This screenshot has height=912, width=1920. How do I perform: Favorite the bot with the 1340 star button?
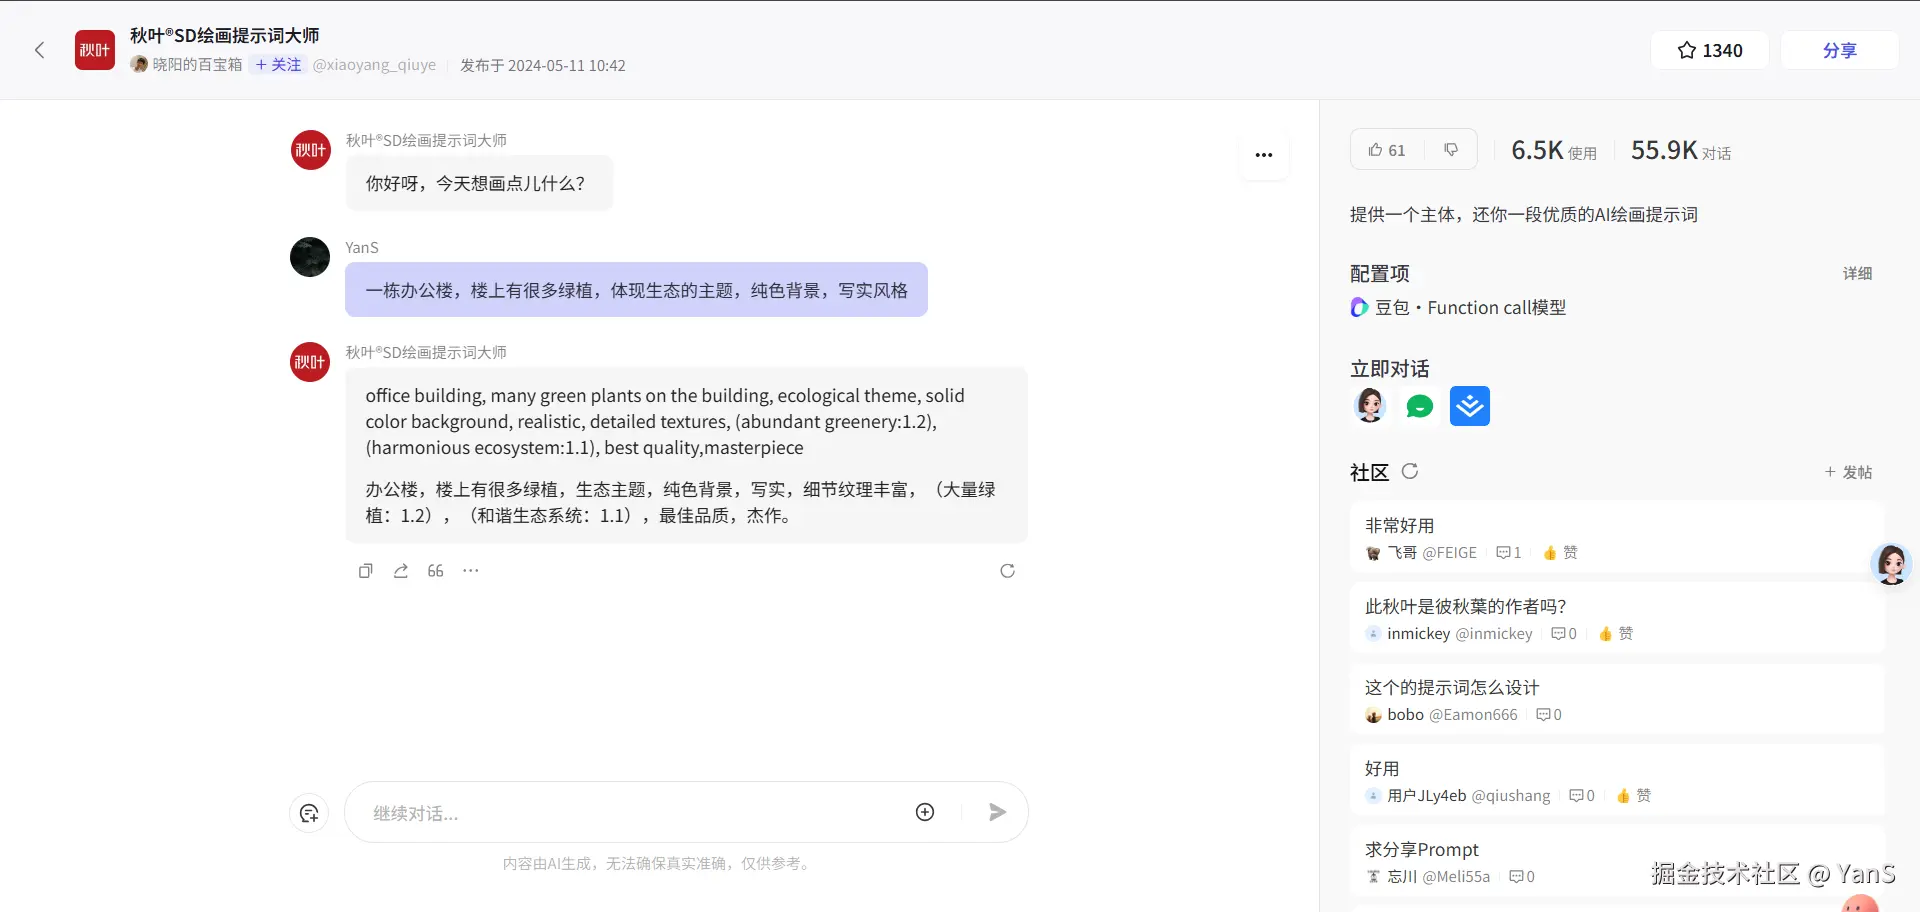[1710, 50]
